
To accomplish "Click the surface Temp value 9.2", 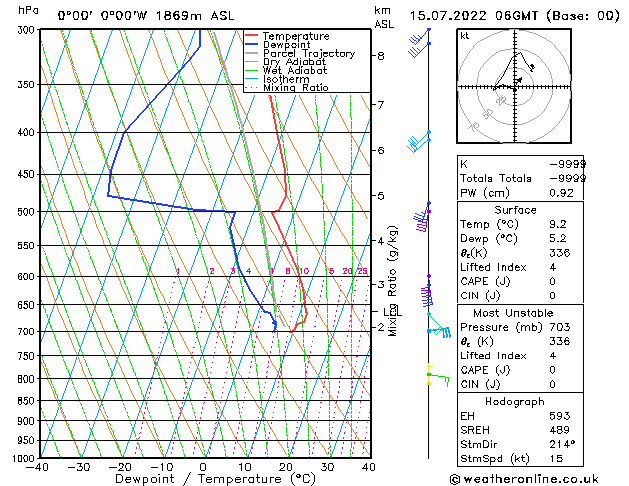I will [x=558, y=224].
